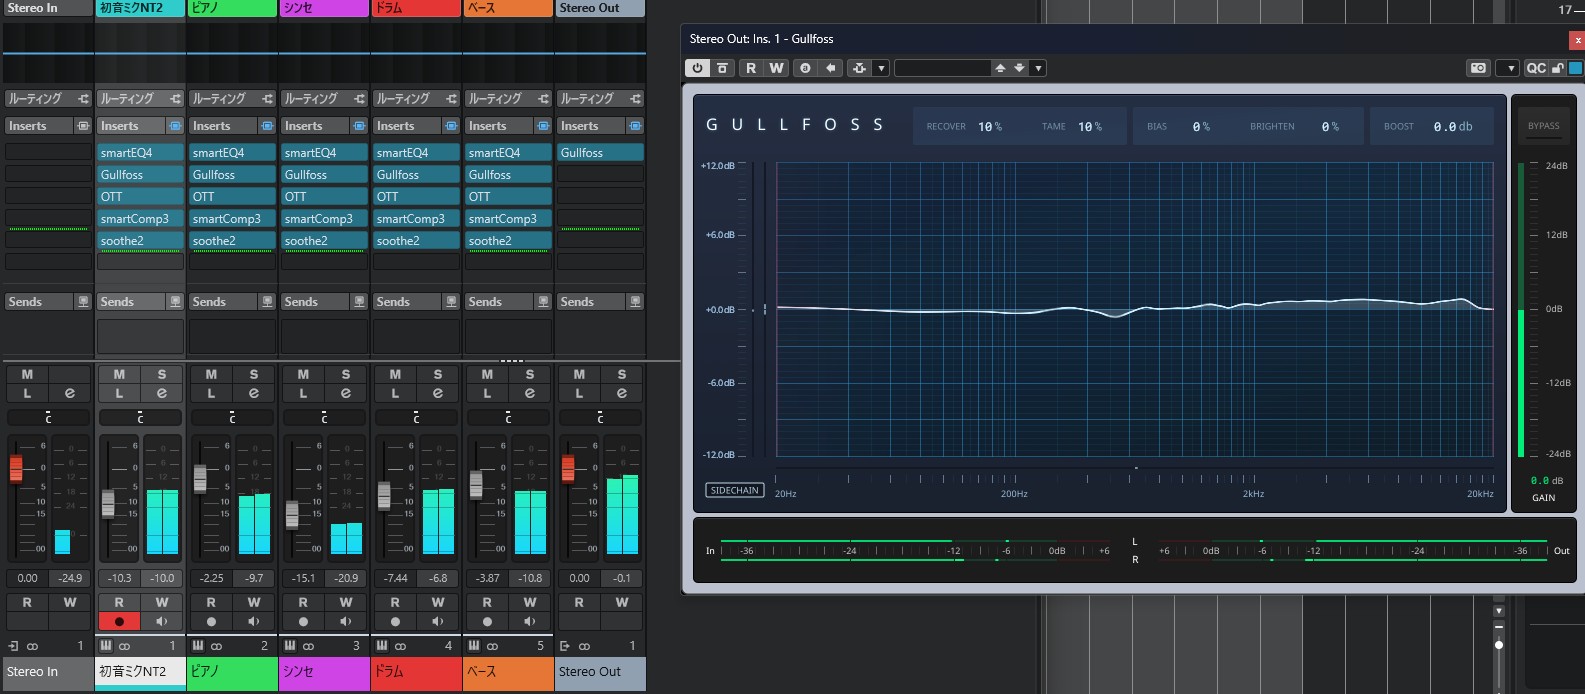Open the sidechain routing dropdown arrow in plugin header

(x=881, y=68)
